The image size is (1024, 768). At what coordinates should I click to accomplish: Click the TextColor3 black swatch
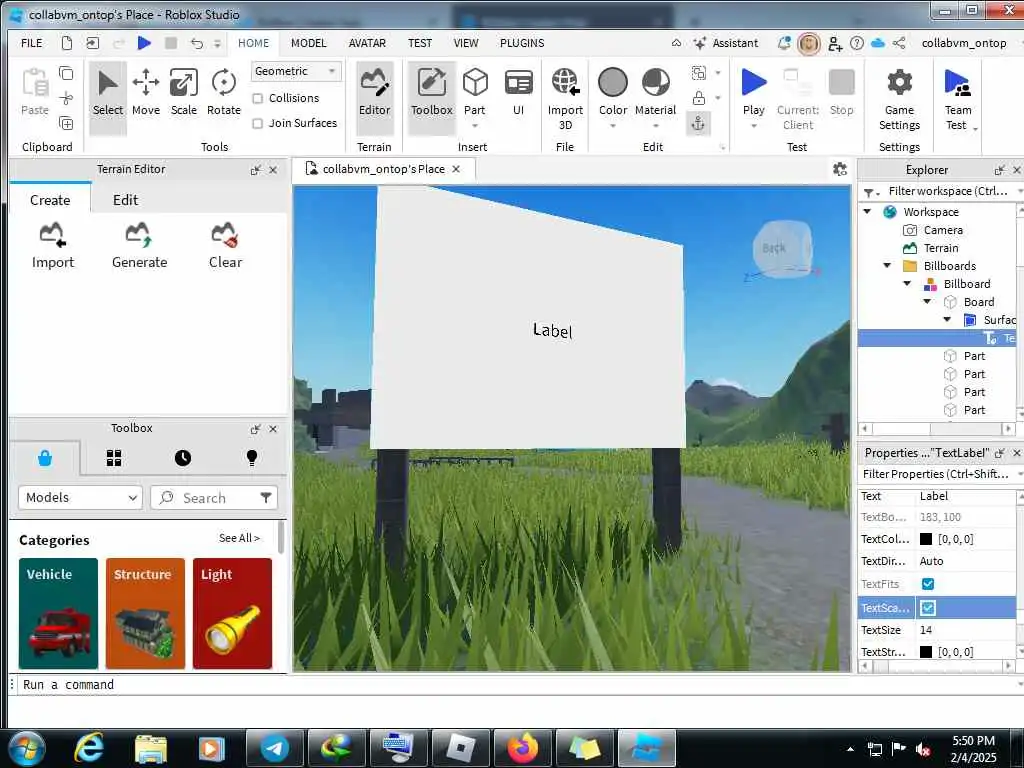(926, 539)
